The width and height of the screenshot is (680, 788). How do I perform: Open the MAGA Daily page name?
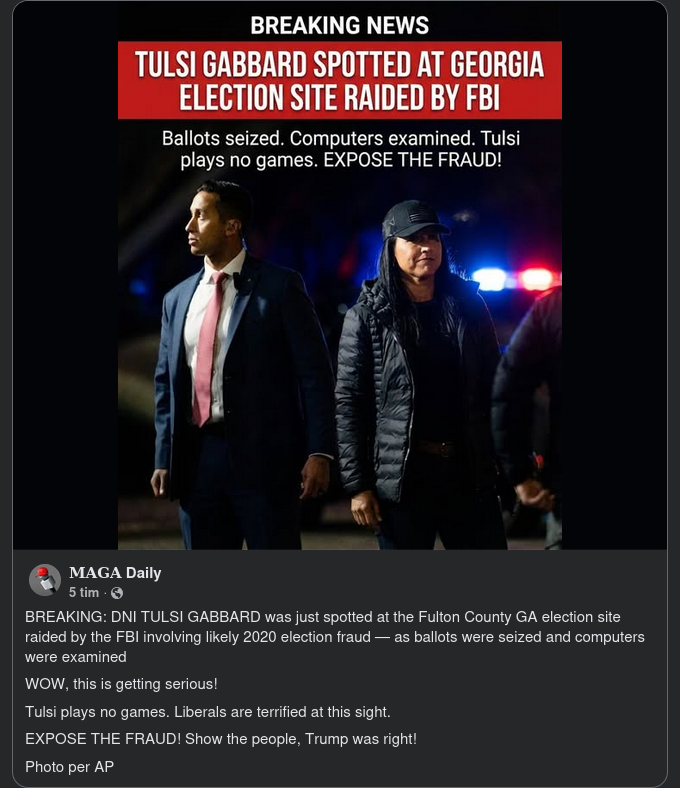pyautogui.click(x=115, y=572)
